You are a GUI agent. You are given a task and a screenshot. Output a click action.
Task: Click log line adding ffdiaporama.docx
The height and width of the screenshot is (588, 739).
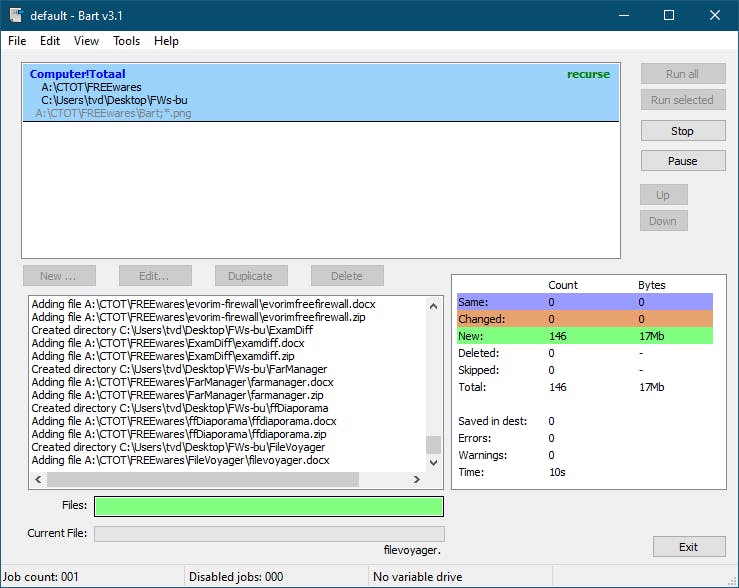pyautogui.click(x=184, y=421)
